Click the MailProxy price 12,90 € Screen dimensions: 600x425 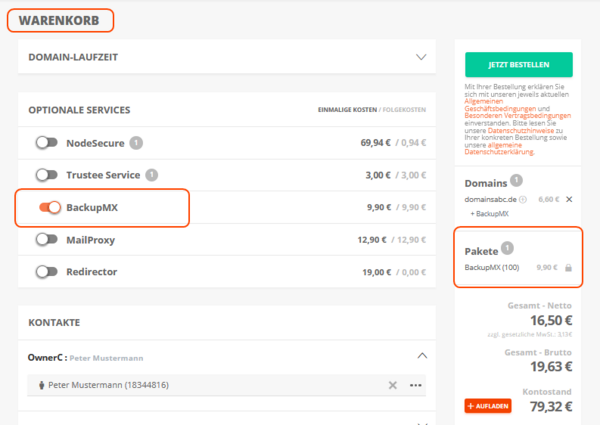click(372, 240)
